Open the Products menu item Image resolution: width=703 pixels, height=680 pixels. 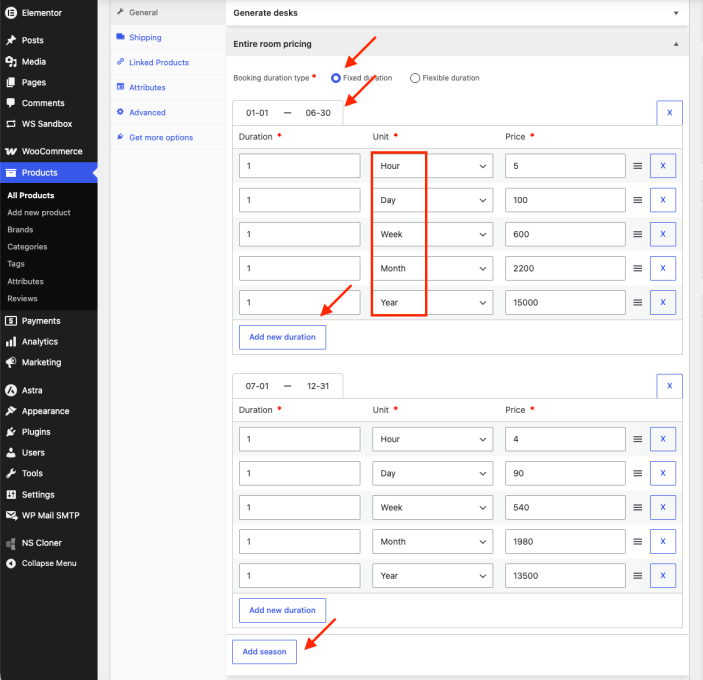(48, 173)
